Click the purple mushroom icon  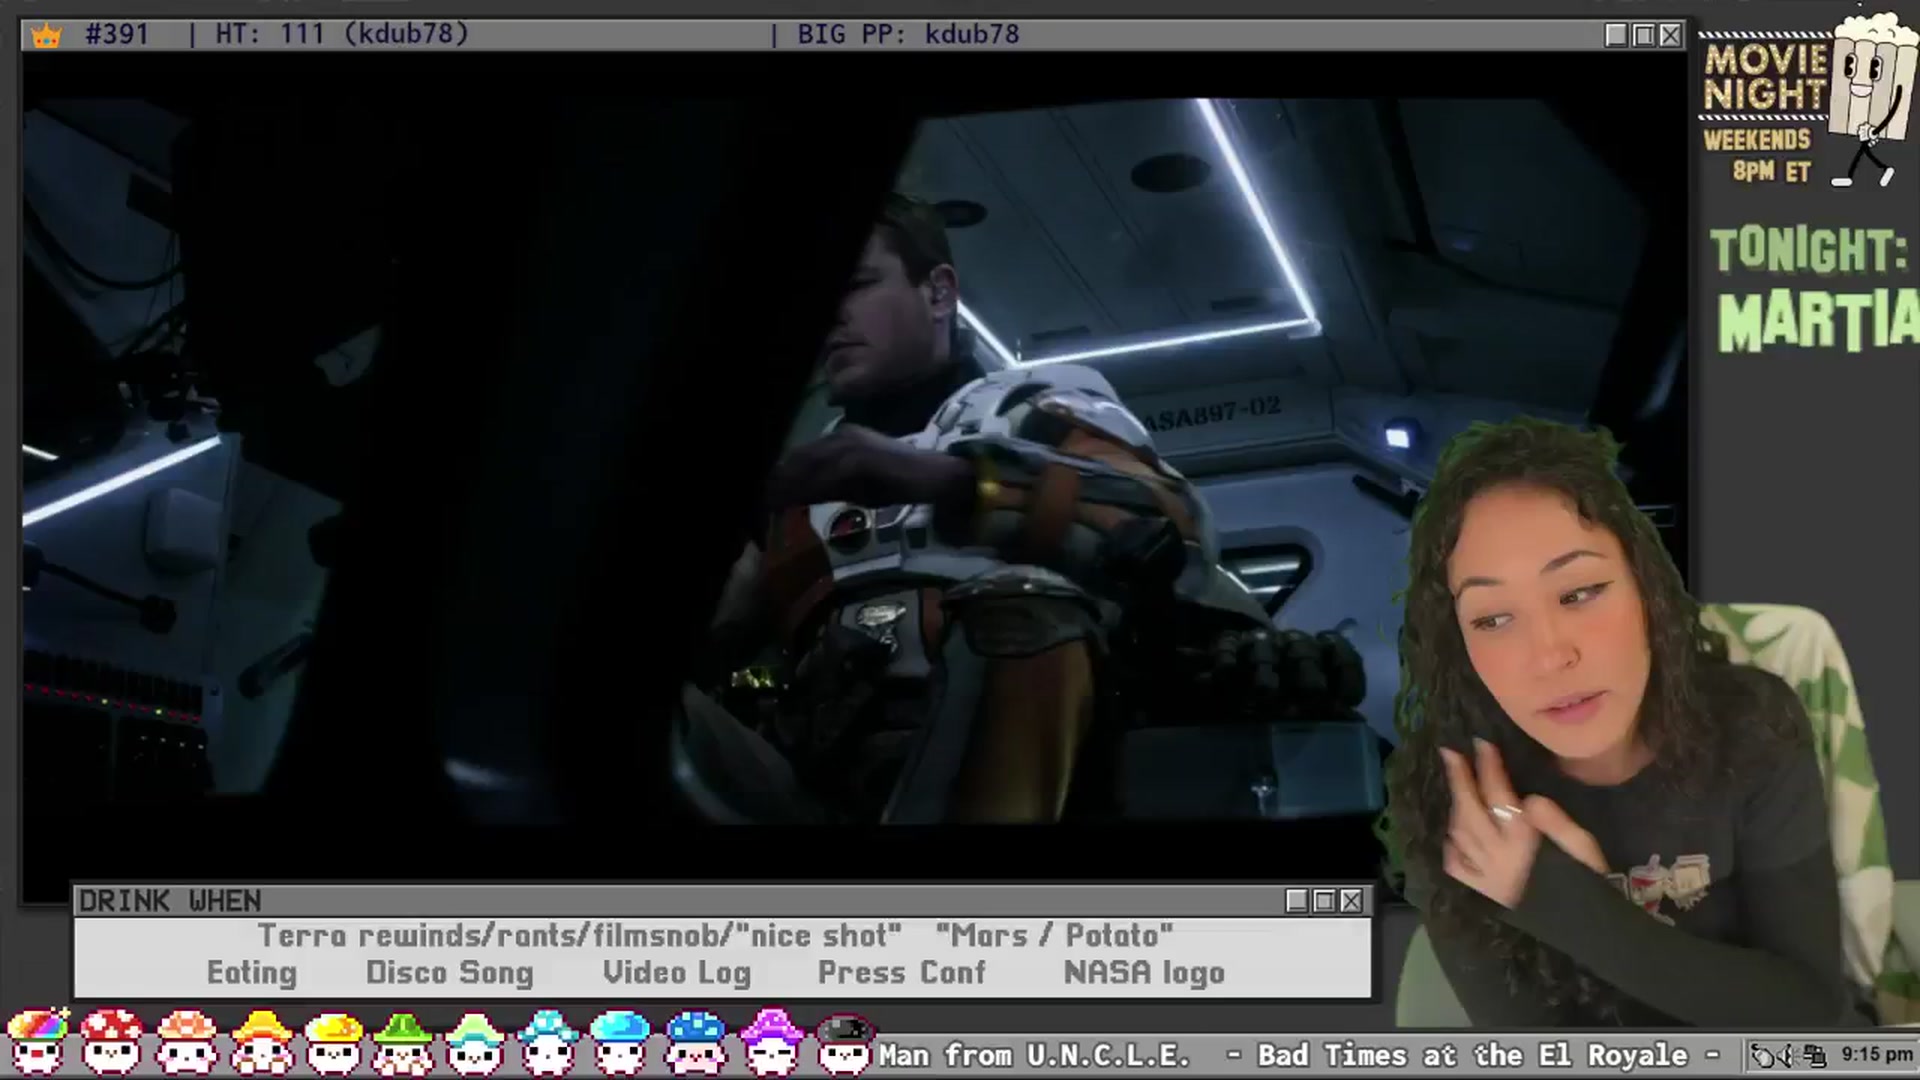(771, 1041)
